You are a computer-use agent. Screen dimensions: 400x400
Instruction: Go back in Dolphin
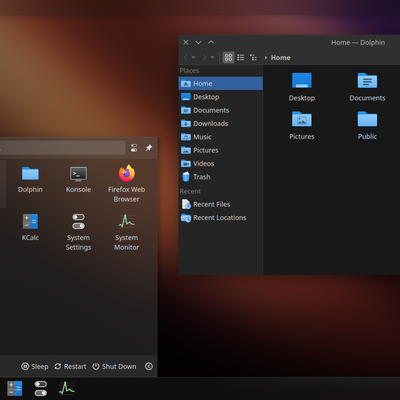[x=186, y=58]
